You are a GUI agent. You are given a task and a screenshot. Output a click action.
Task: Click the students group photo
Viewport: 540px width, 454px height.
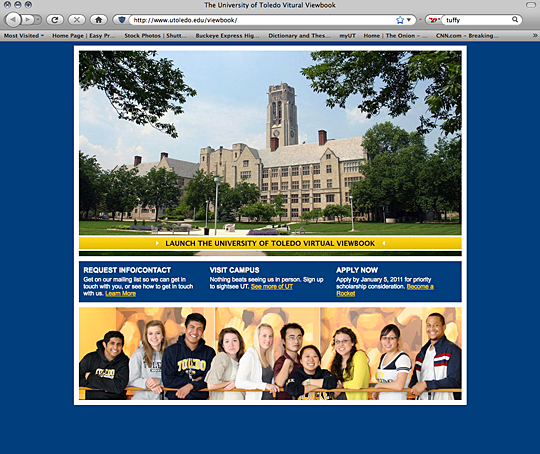coord(270,353)
